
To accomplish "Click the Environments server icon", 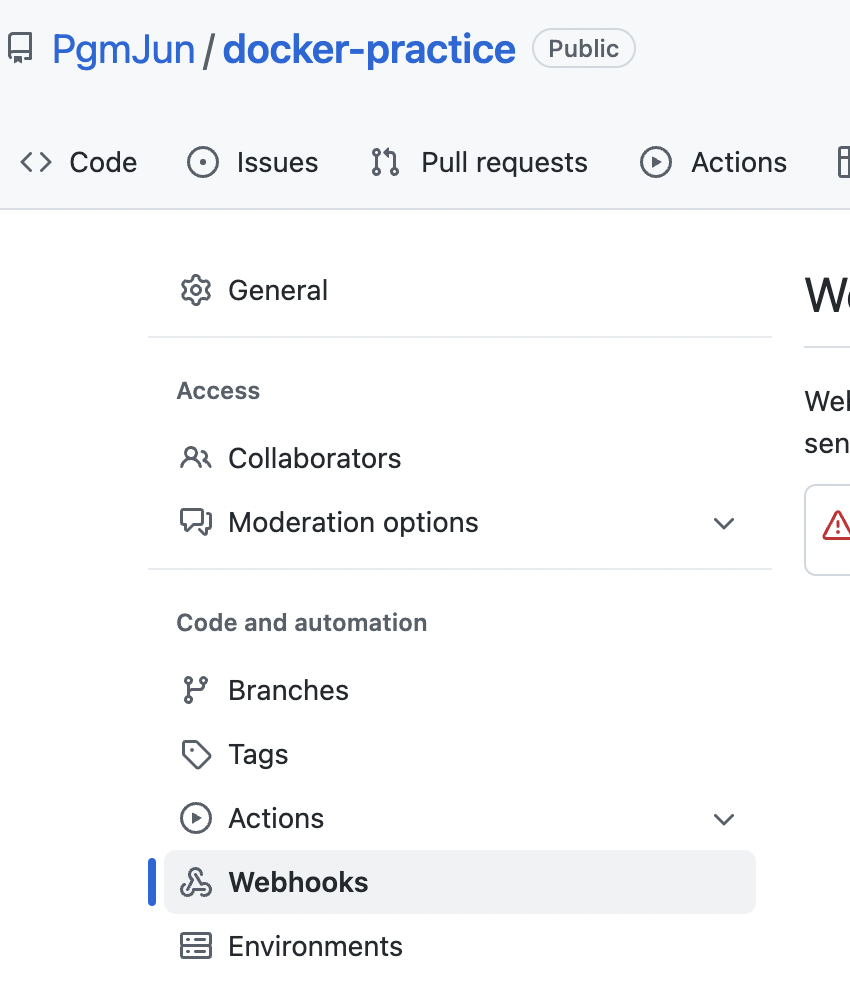I will click(x=196, y=946).
